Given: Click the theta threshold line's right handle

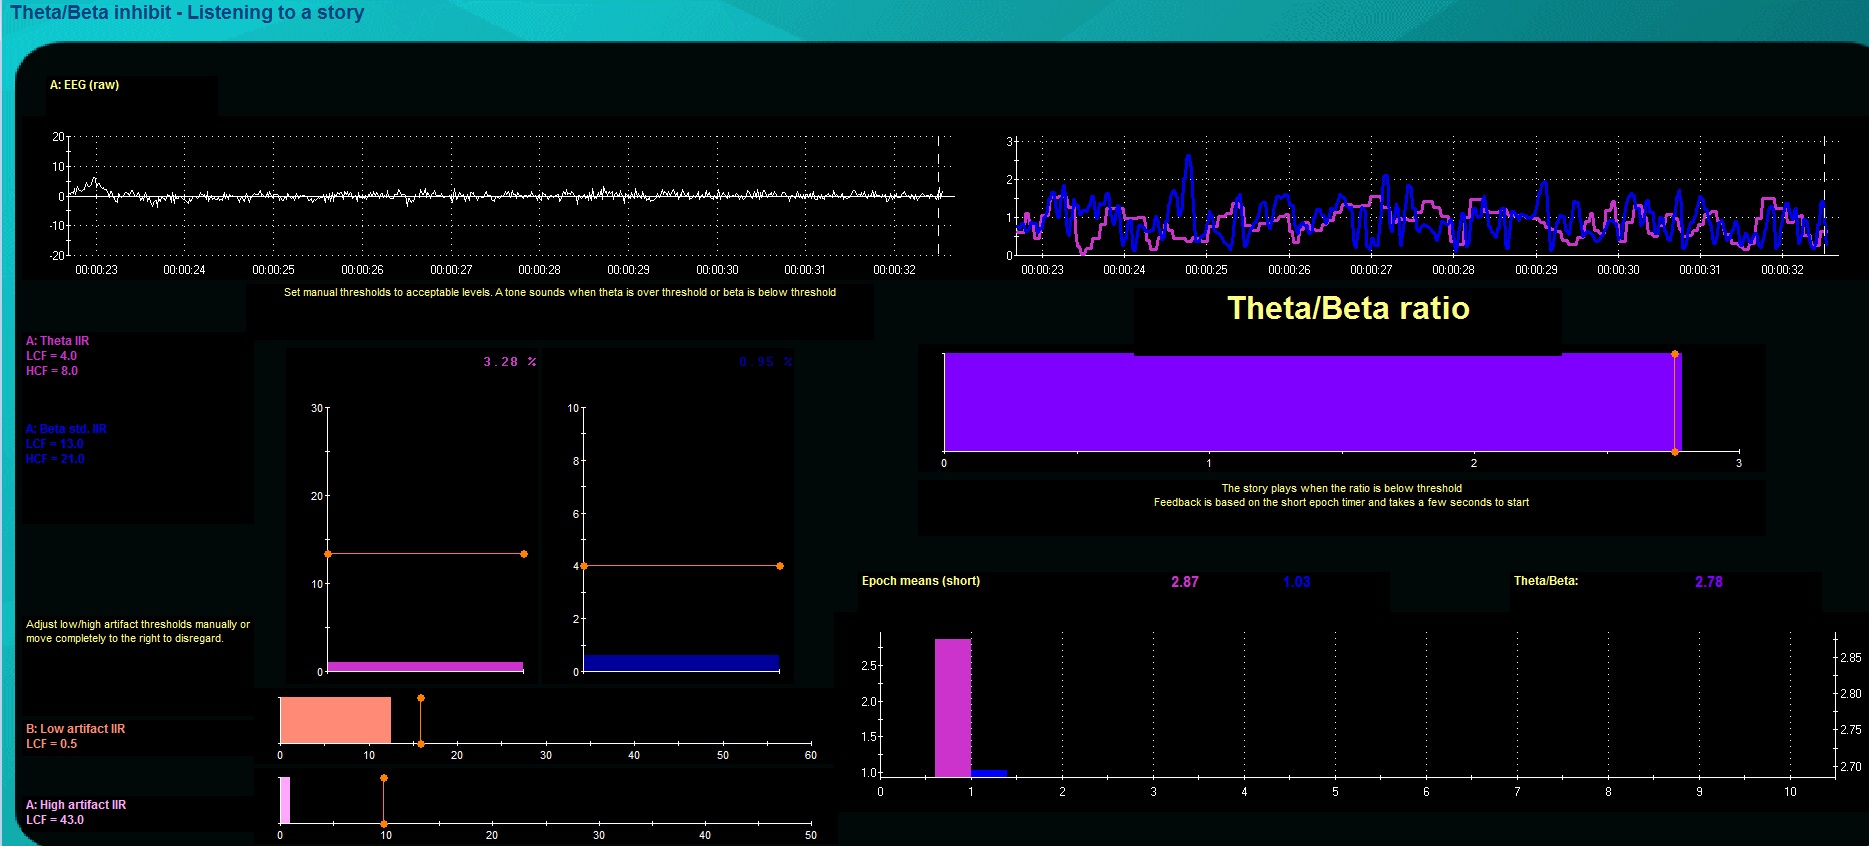Looking at the screenshot, I should pyautogui.click(x=524, y=554).
